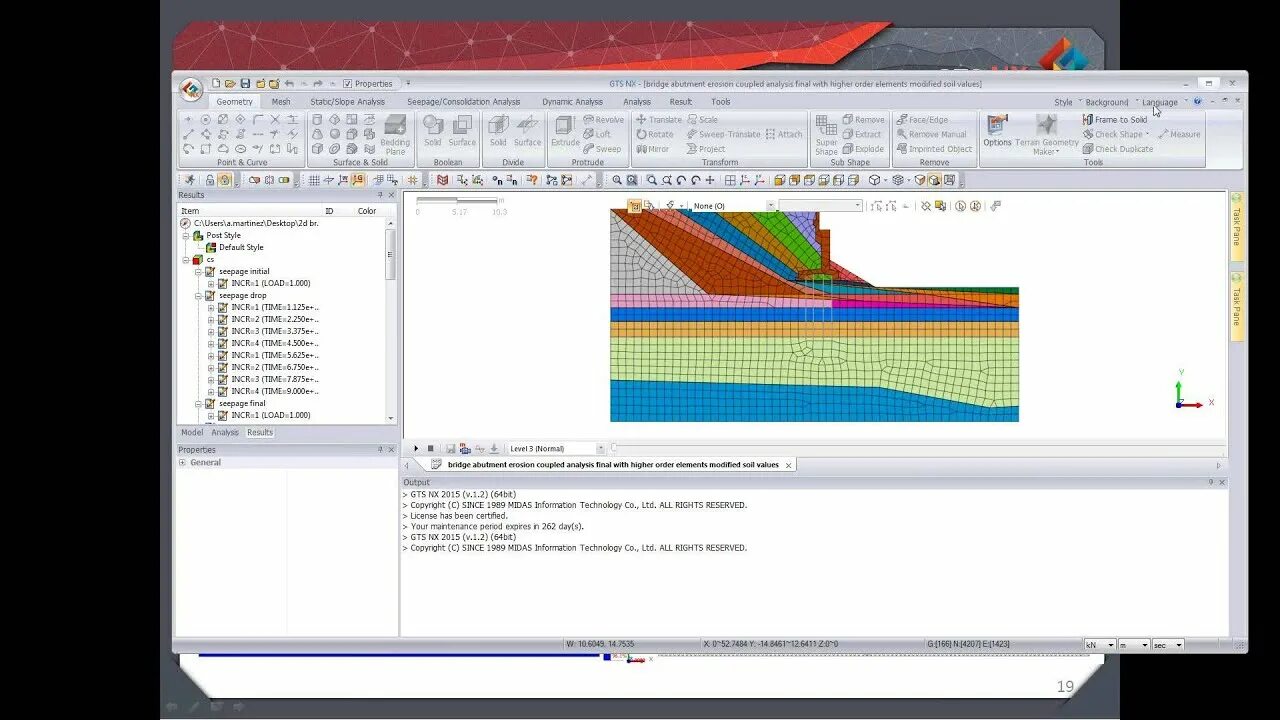Click the question mark query icon in toolbar
1280x720 pixels.
click(532, 180)
